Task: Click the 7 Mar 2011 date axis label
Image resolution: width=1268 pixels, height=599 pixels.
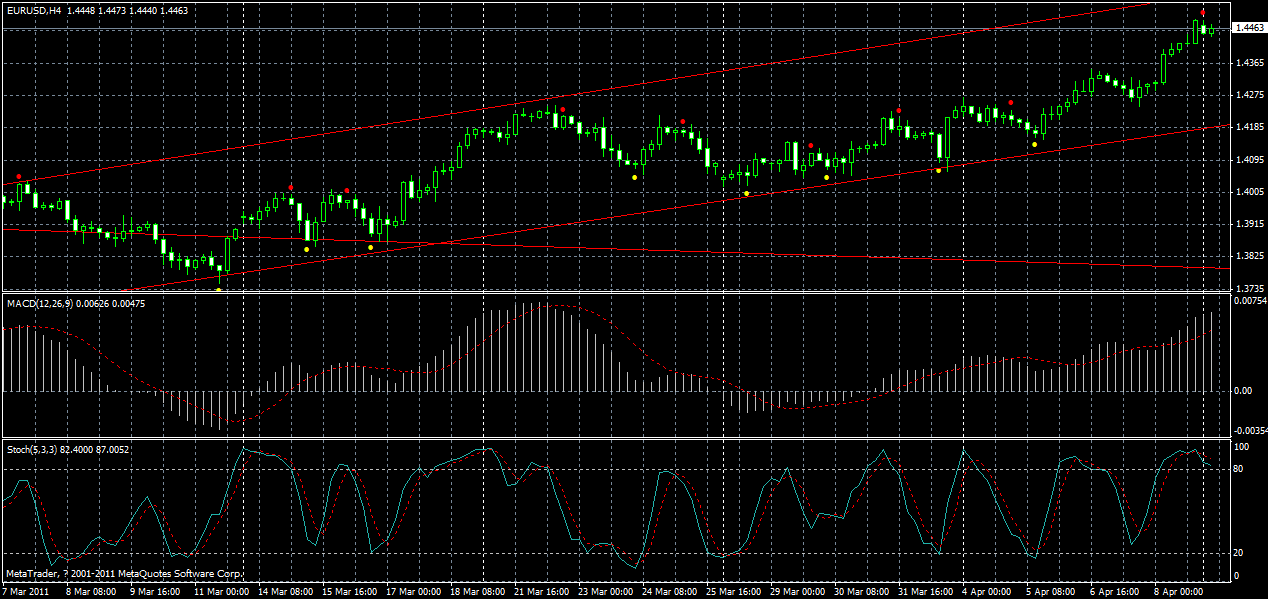Action: (27, 591)
